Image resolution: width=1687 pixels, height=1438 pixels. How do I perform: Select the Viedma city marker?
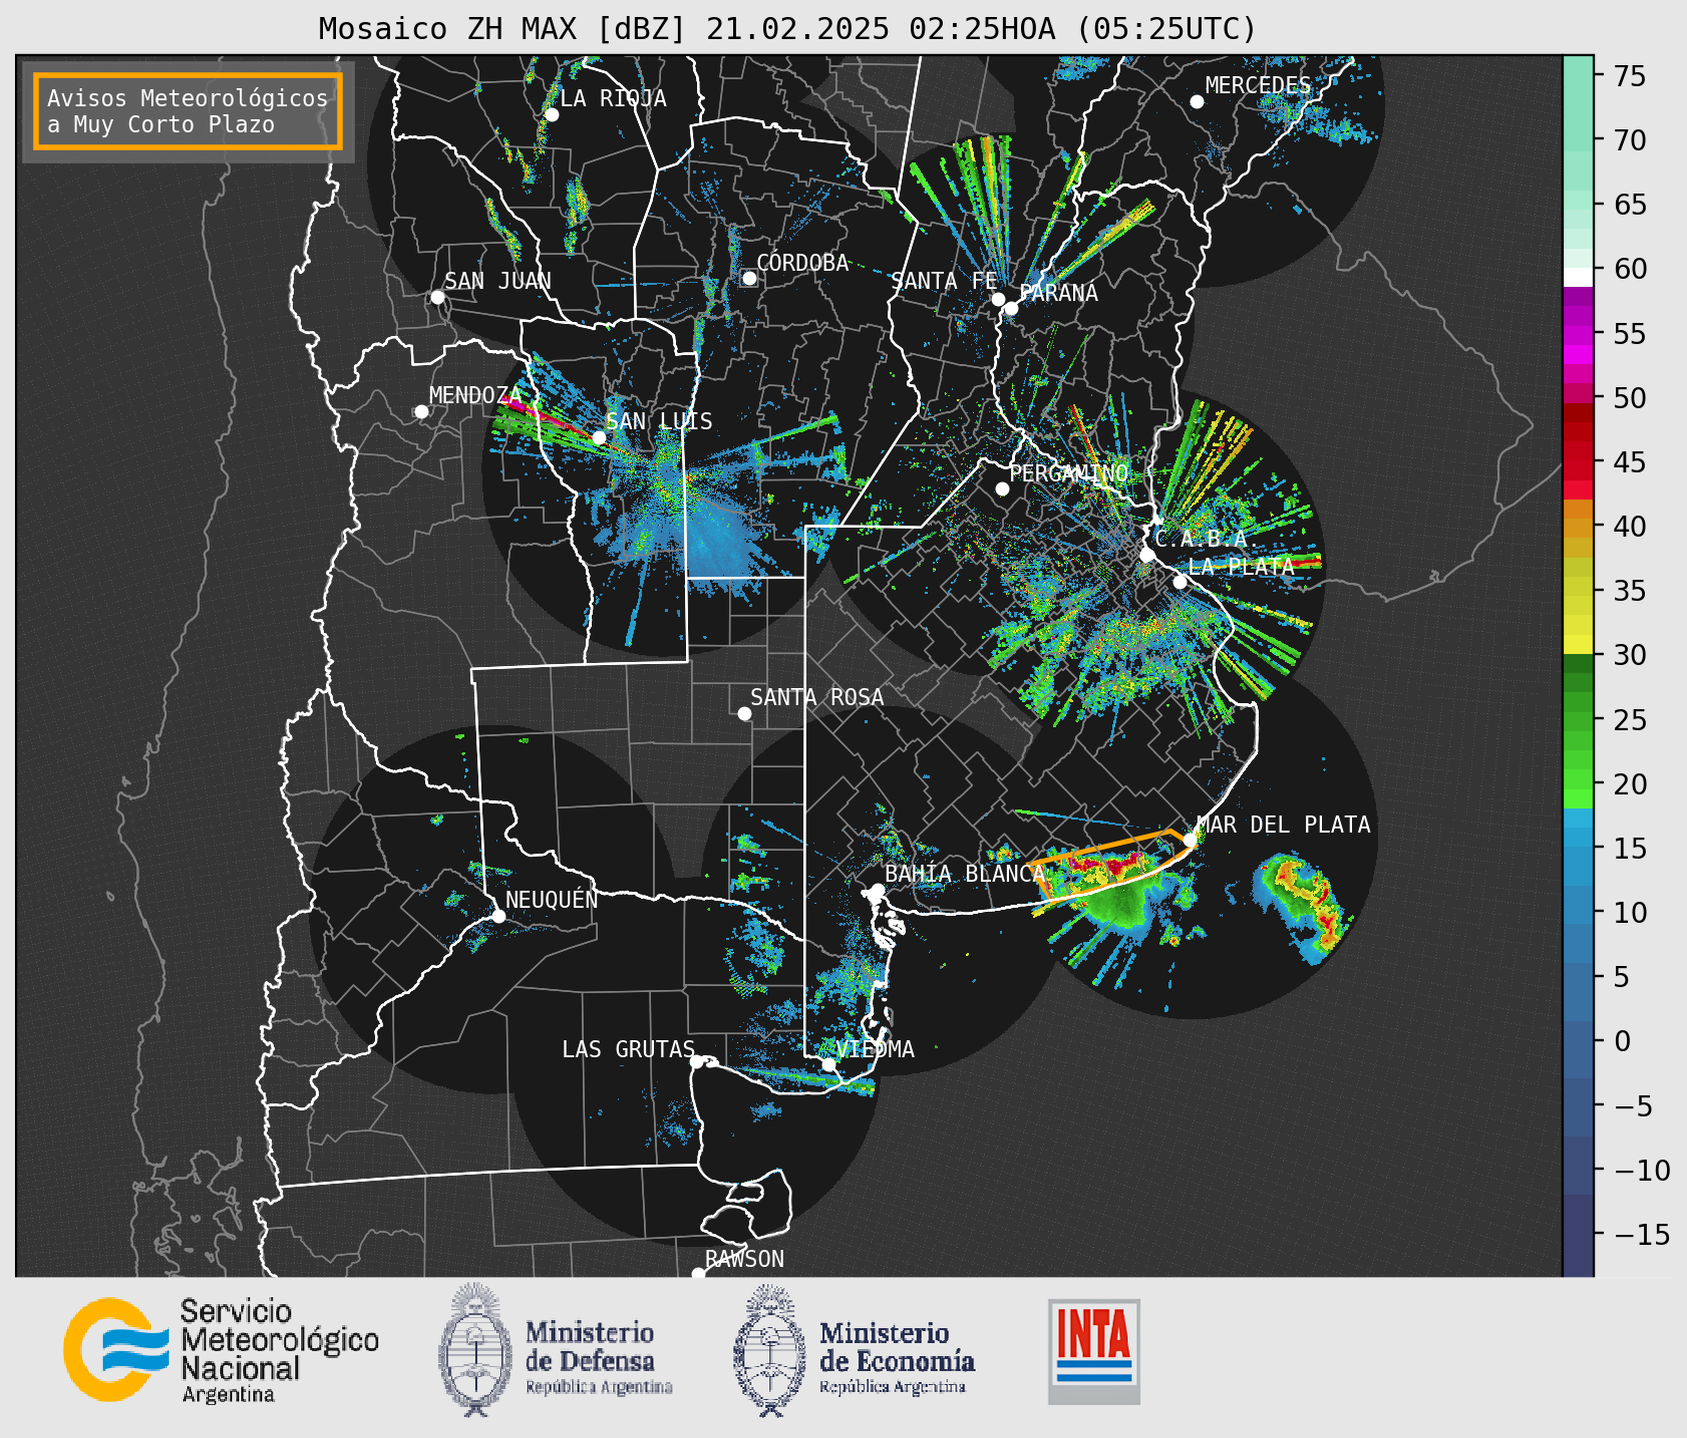[828, 1065]
